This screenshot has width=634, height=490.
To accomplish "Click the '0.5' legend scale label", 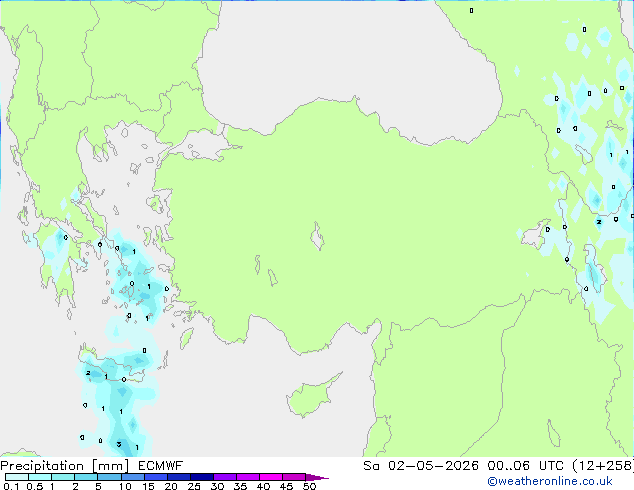I will coord(34,486).
